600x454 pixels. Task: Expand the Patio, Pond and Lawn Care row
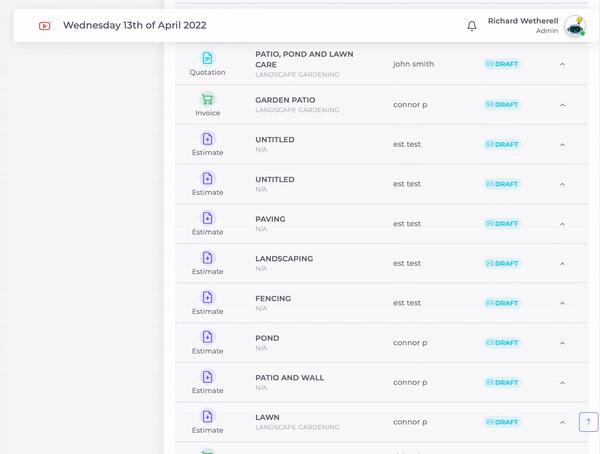pyautogui.click(x=562, y=64)
